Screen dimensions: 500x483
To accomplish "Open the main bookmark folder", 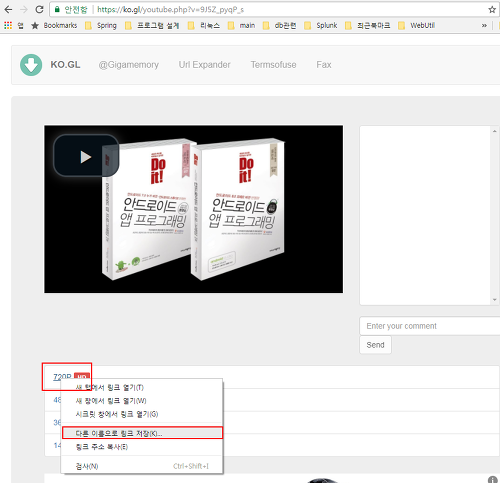I will coord(241,25).
